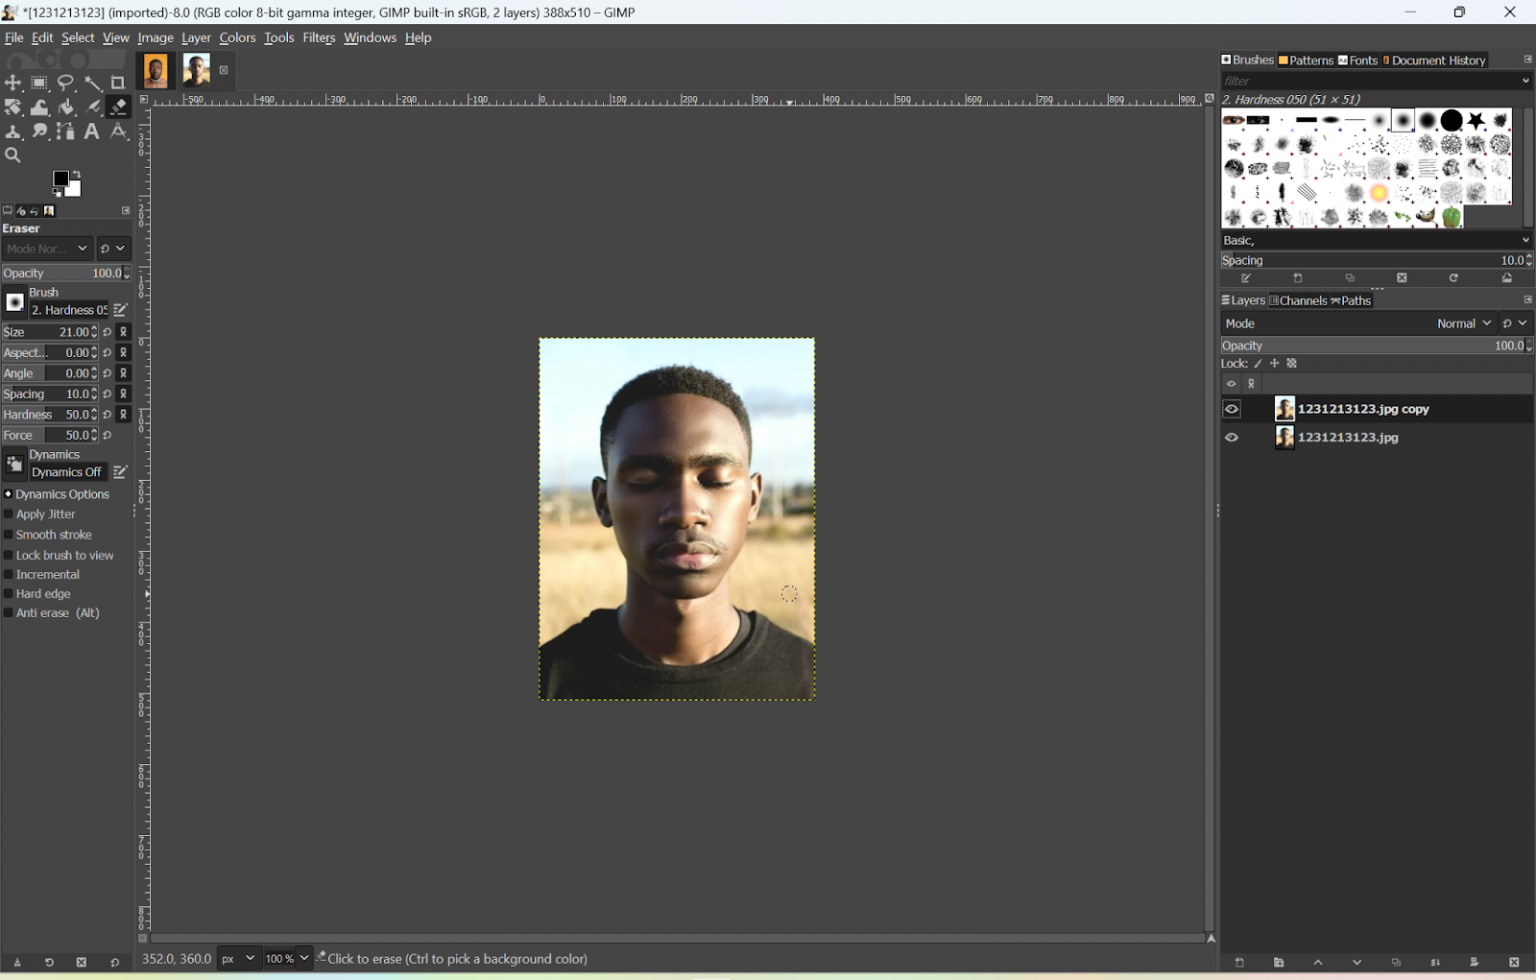Create a new layer group
1536x980 pixels.
[1279, 963]
